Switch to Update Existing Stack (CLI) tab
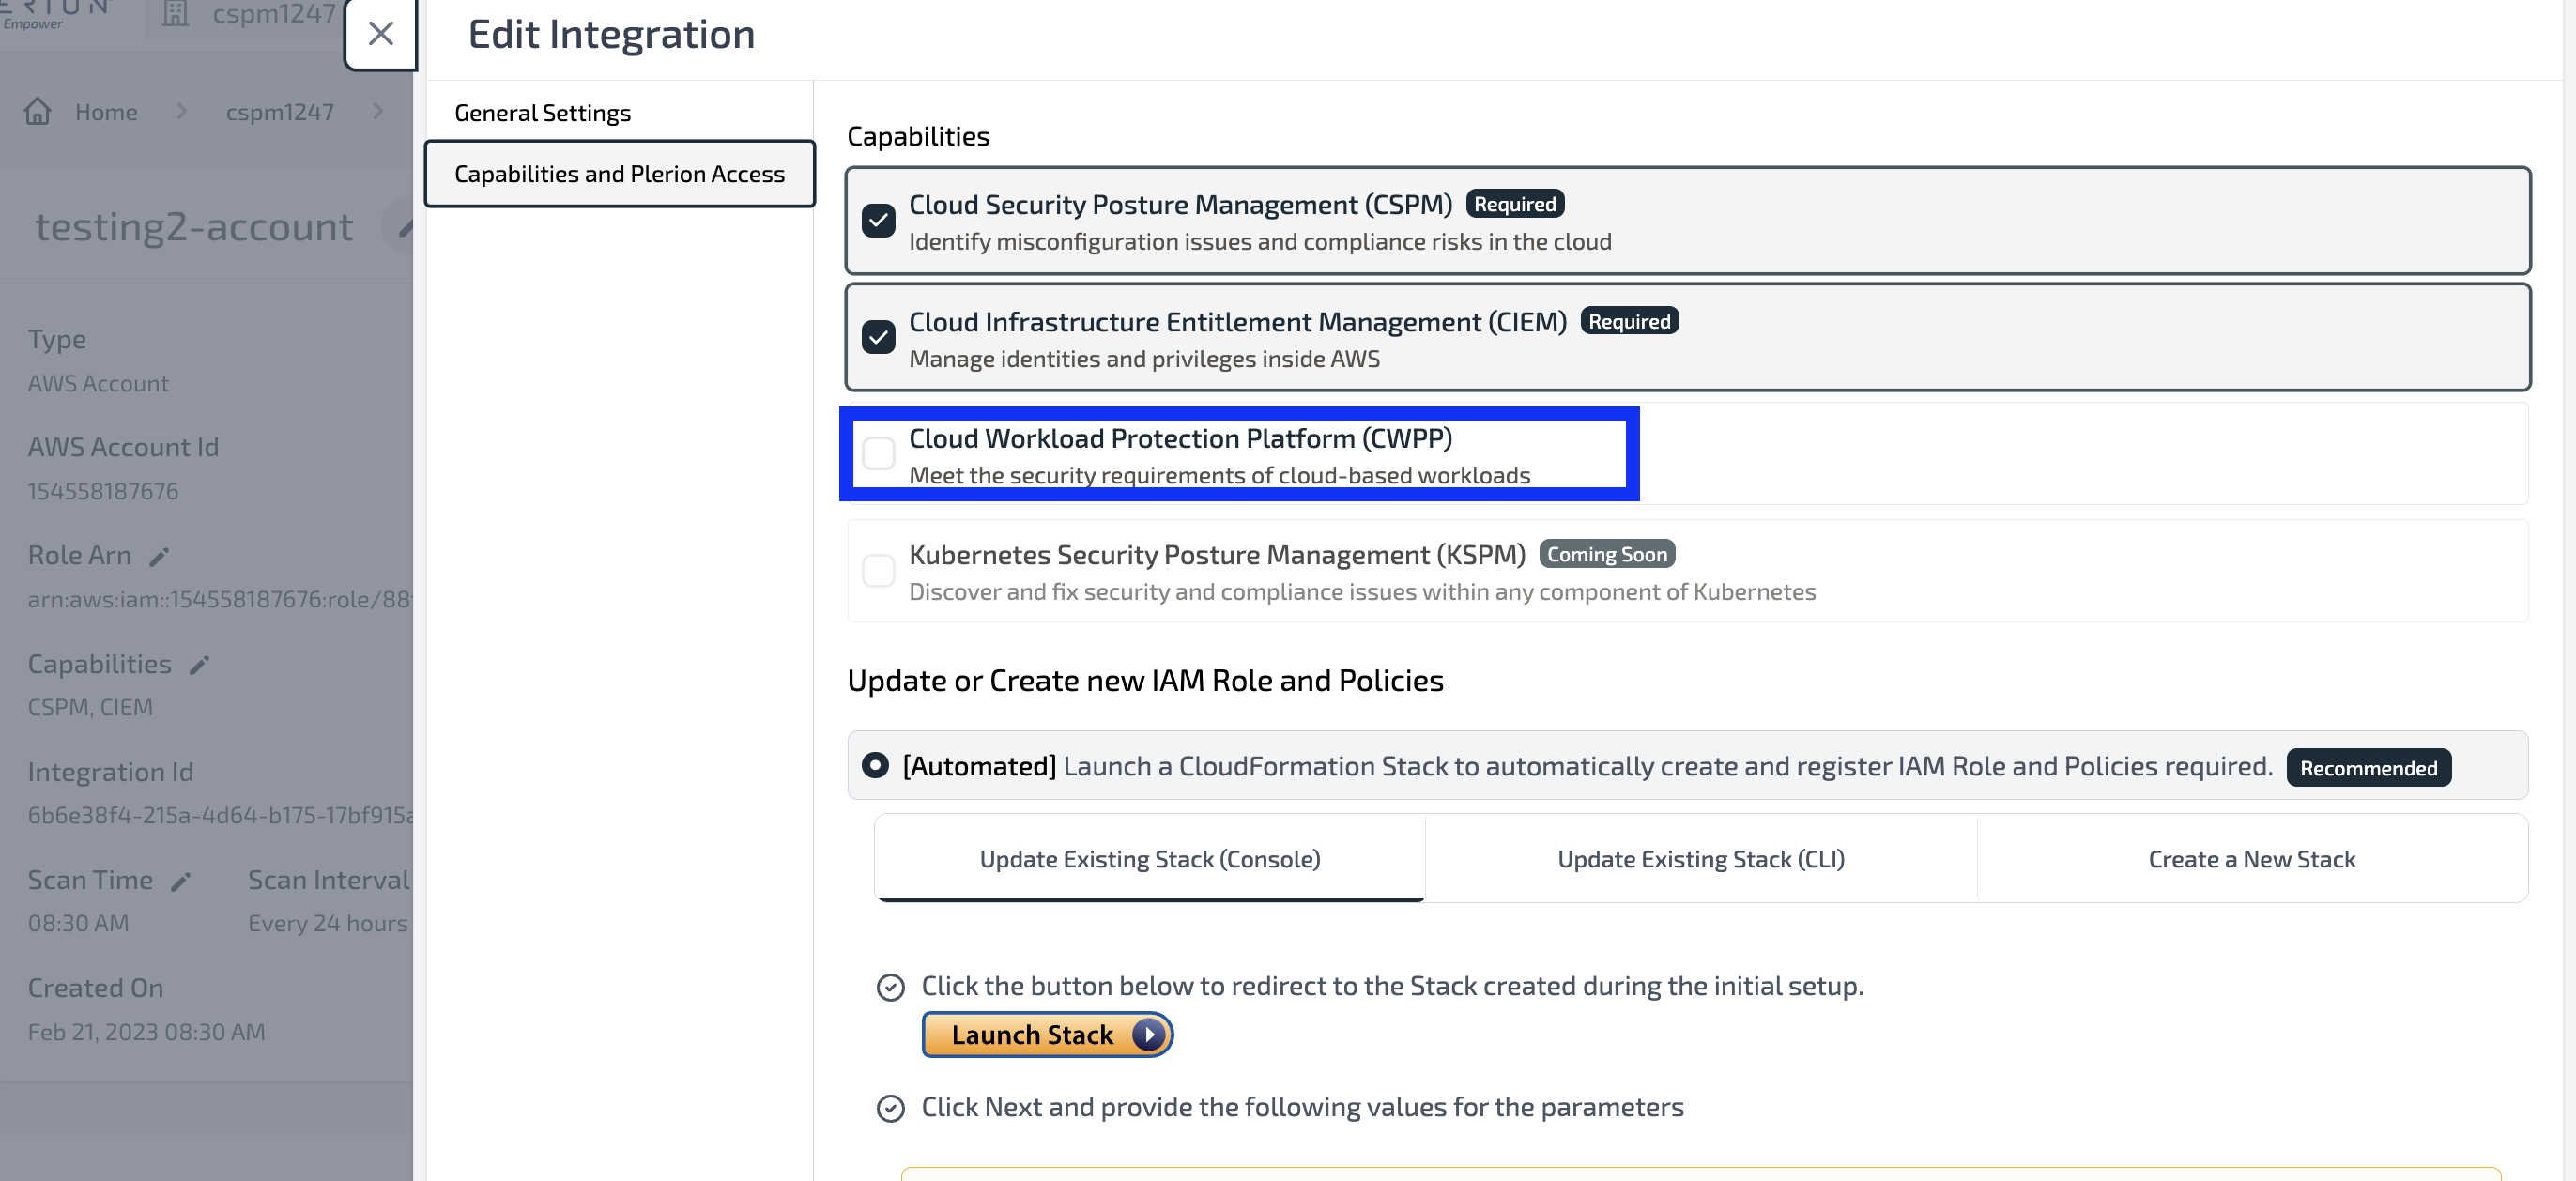The width and height of the screenshot is (2576, 1181). 1701,859
